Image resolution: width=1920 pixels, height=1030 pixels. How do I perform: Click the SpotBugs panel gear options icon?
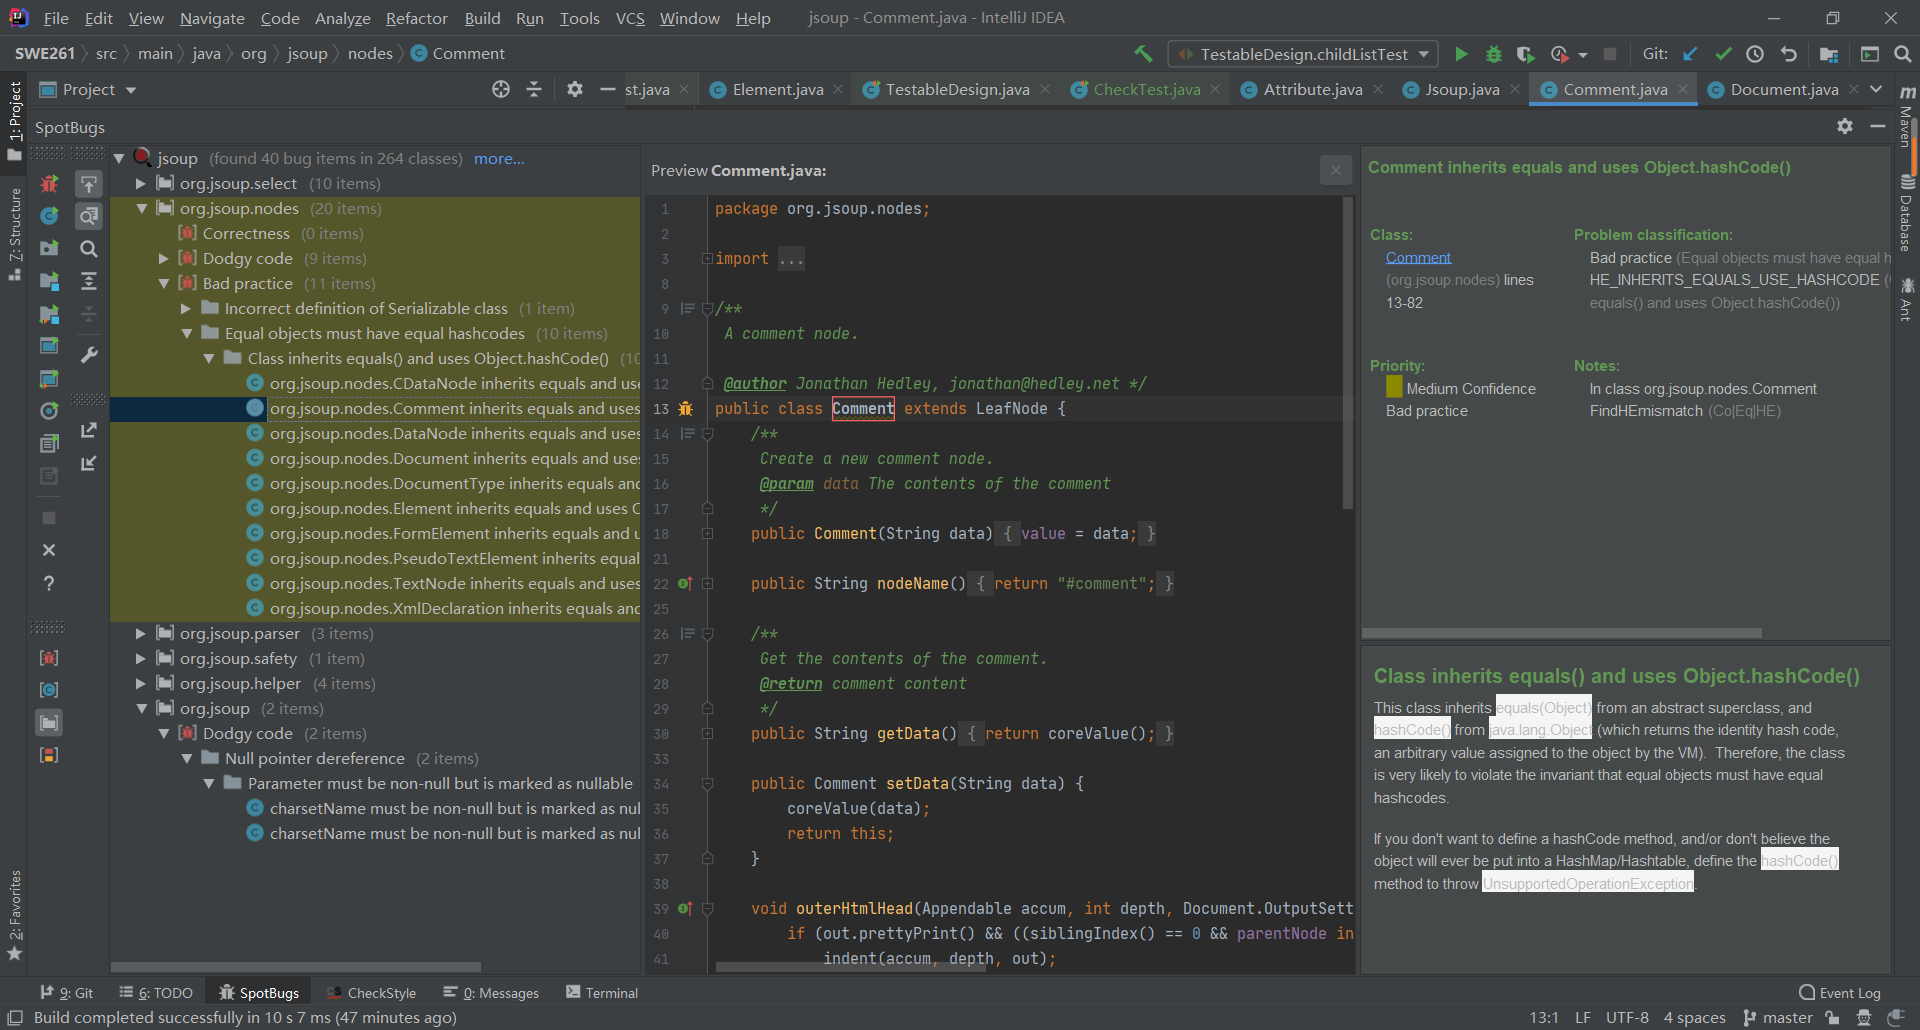pos(1845,126)
